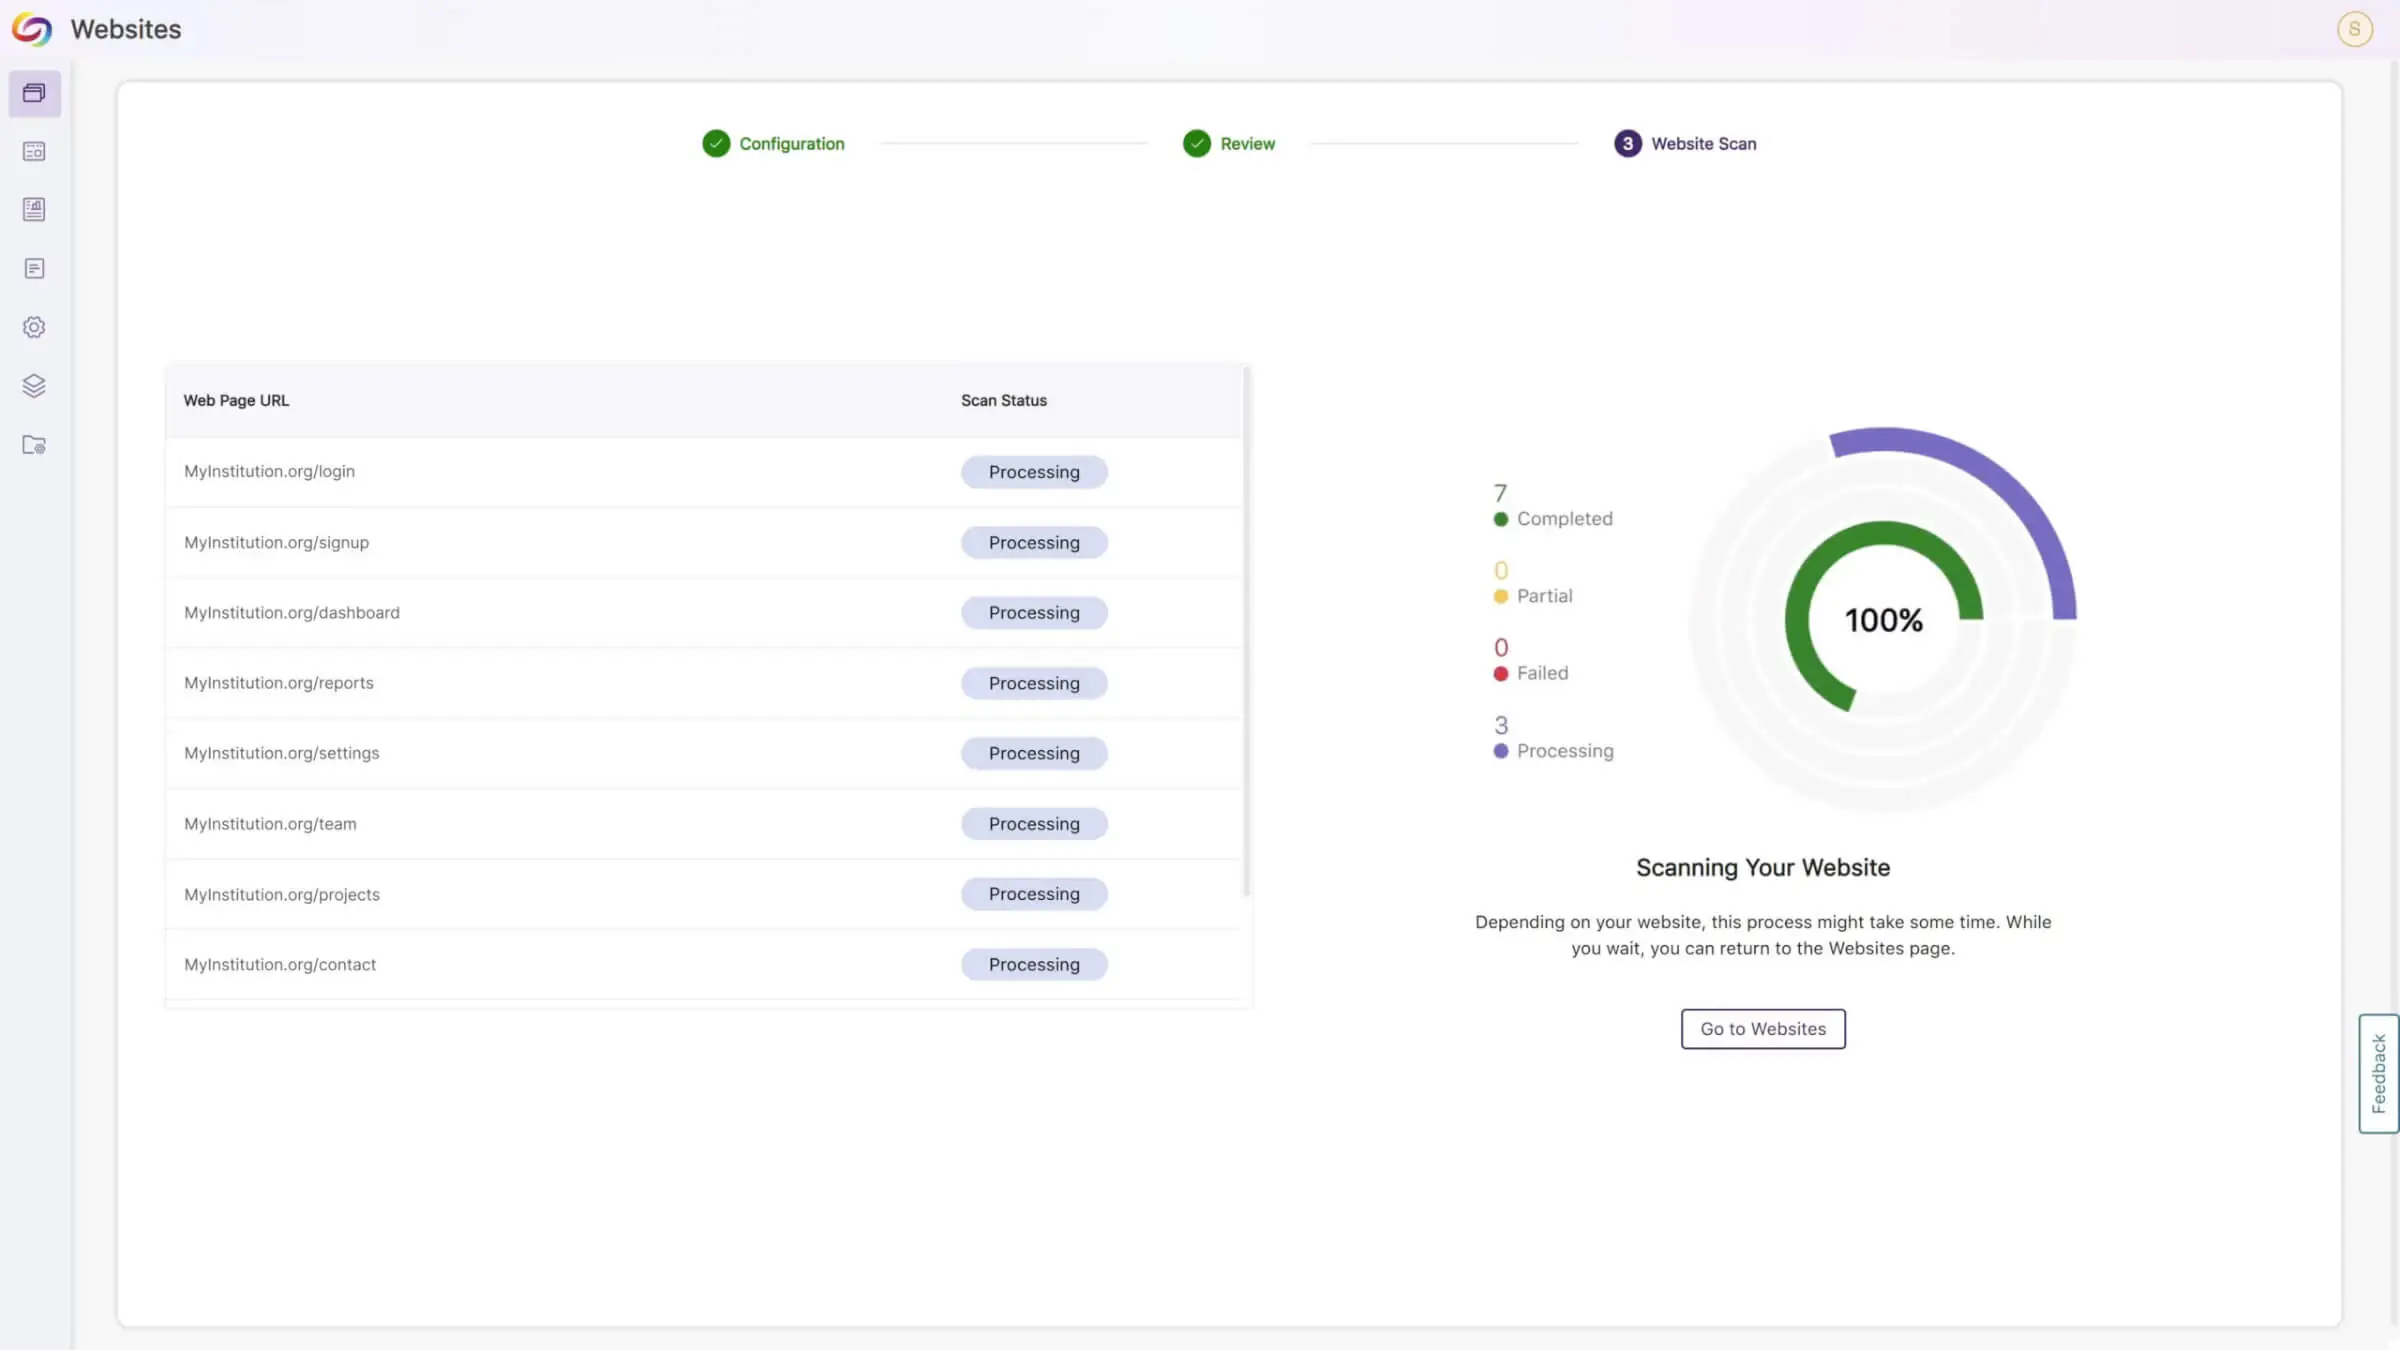This screenshot has width=2400, height=1350.
Task: Click the Scan Status column header
Action: click(1004, 400)
